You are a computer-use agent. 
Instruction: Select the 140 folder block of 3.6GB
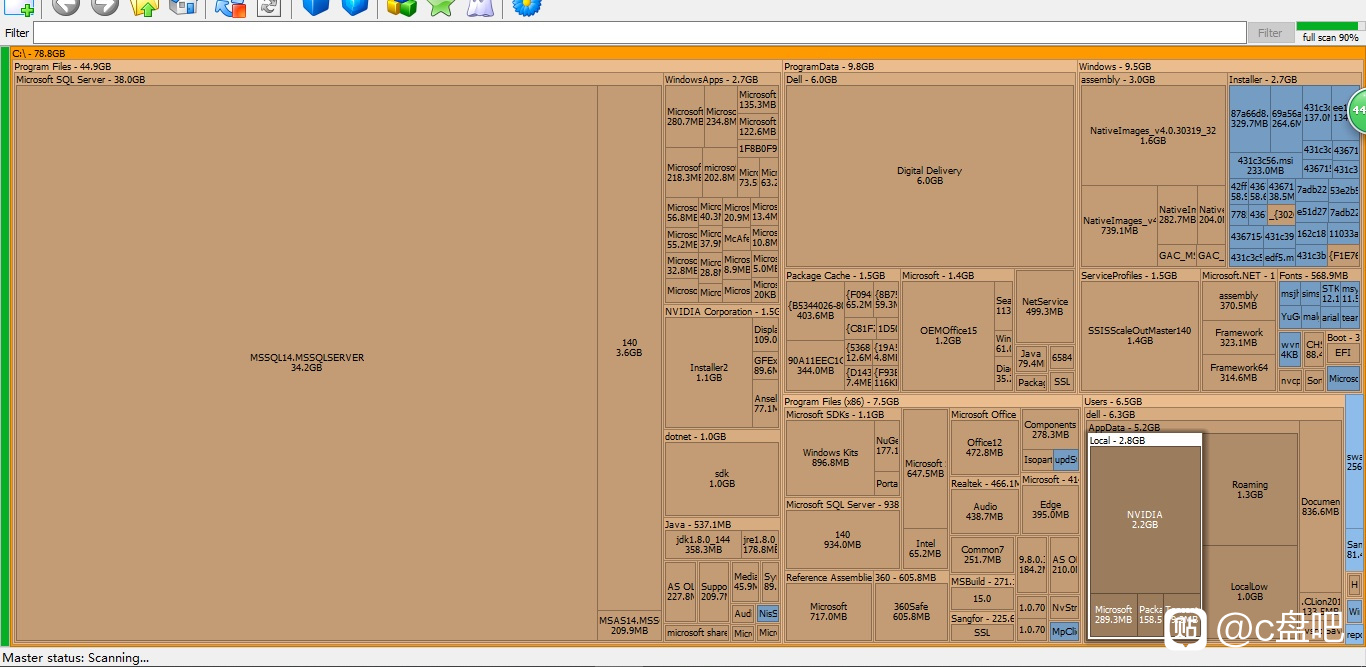629,348
